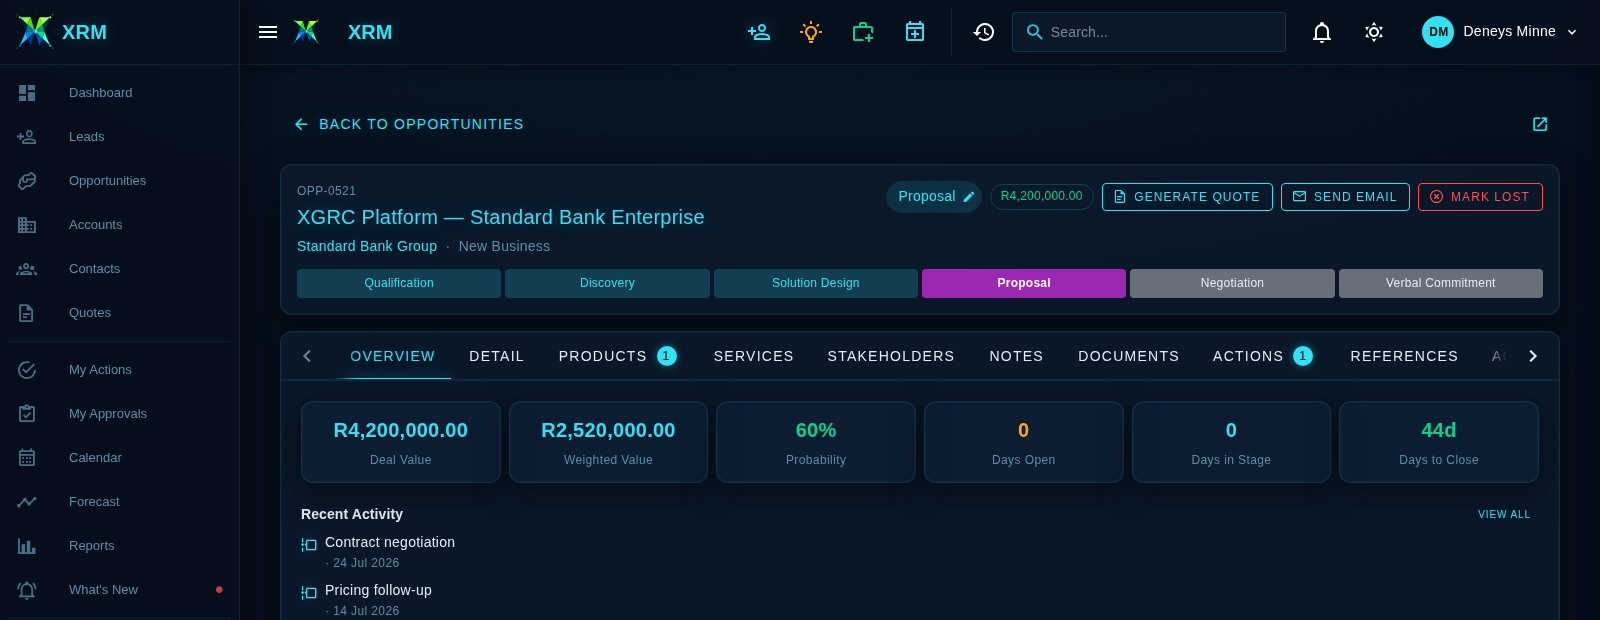Click the DM user avatar
Screen dimensions: 1600x620
pyautogui.click(x=1438, y=32)
